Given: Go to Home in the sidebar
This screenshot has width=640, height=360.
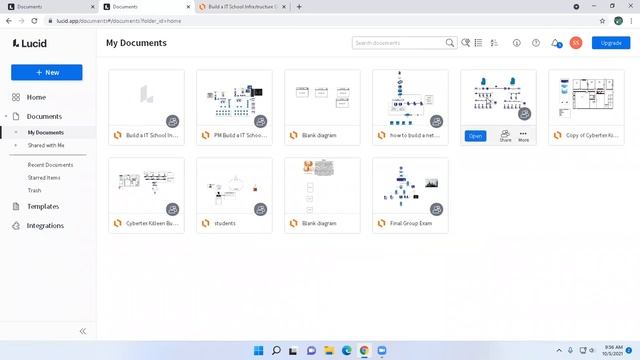Looking at the screenshot, I should pyautogui.click(x=36, y=97).
